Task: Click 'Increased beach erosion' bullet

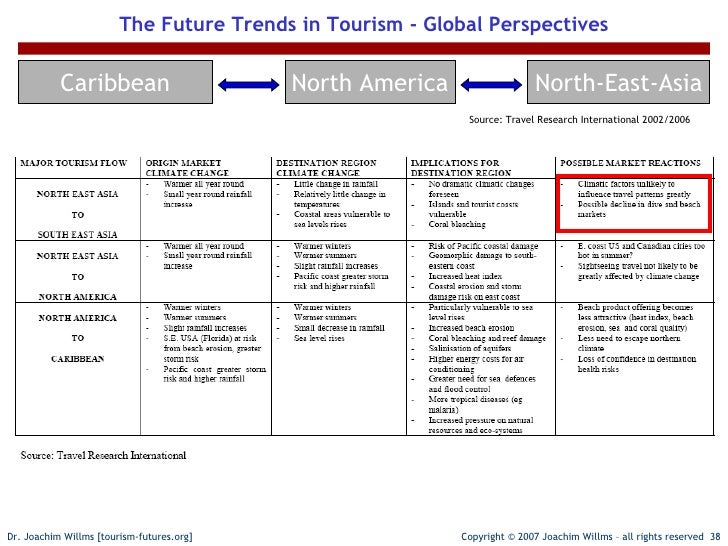Action: [471, 328]
